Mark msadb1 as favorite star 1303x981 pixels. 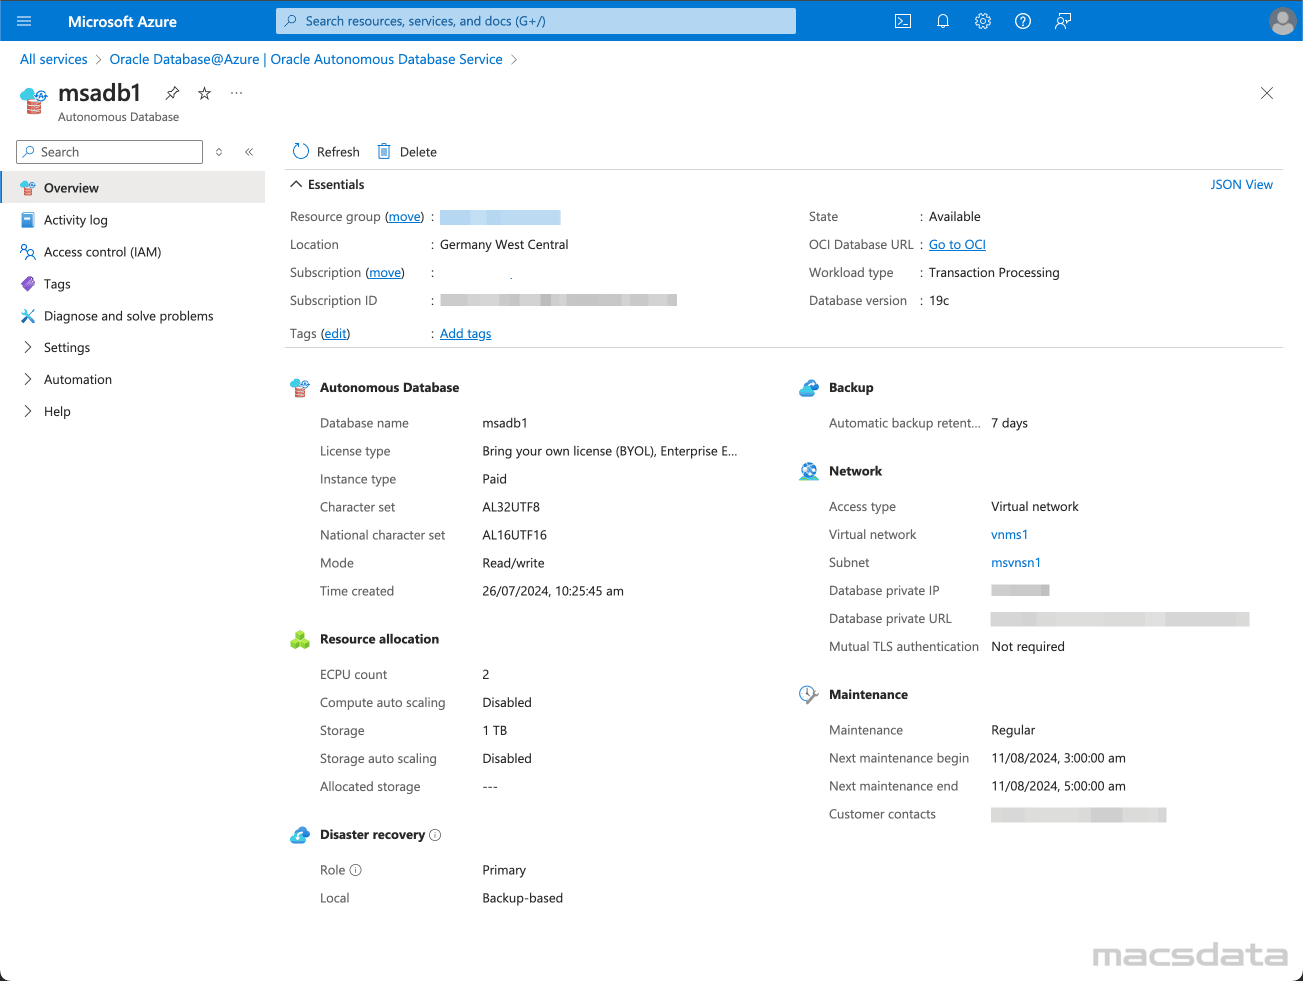pos(204,93)
